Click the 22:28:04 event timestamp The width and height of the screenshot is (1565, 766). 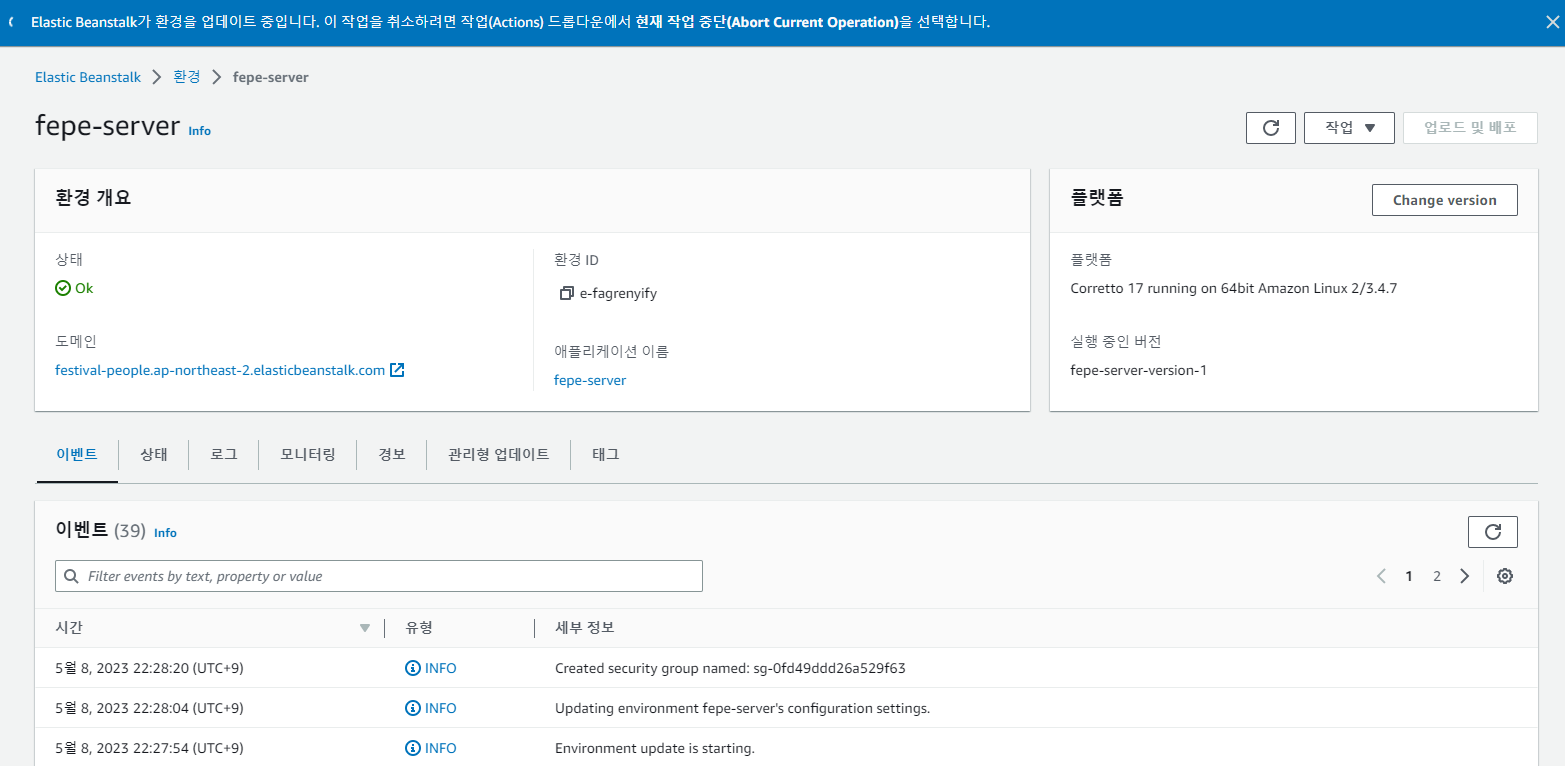pos(149,708)
